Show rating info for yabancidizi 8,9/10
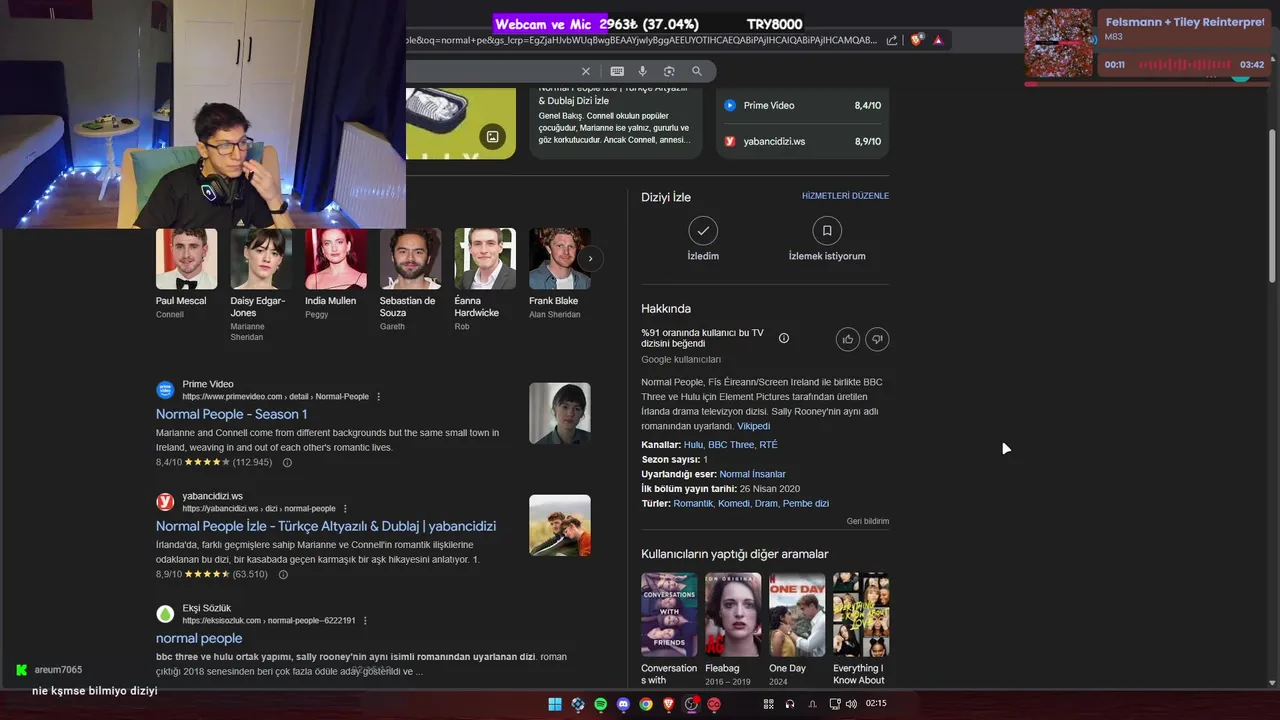Viewport: 1280px width, 720px height. pyautogui.click(x=283, y=575)
